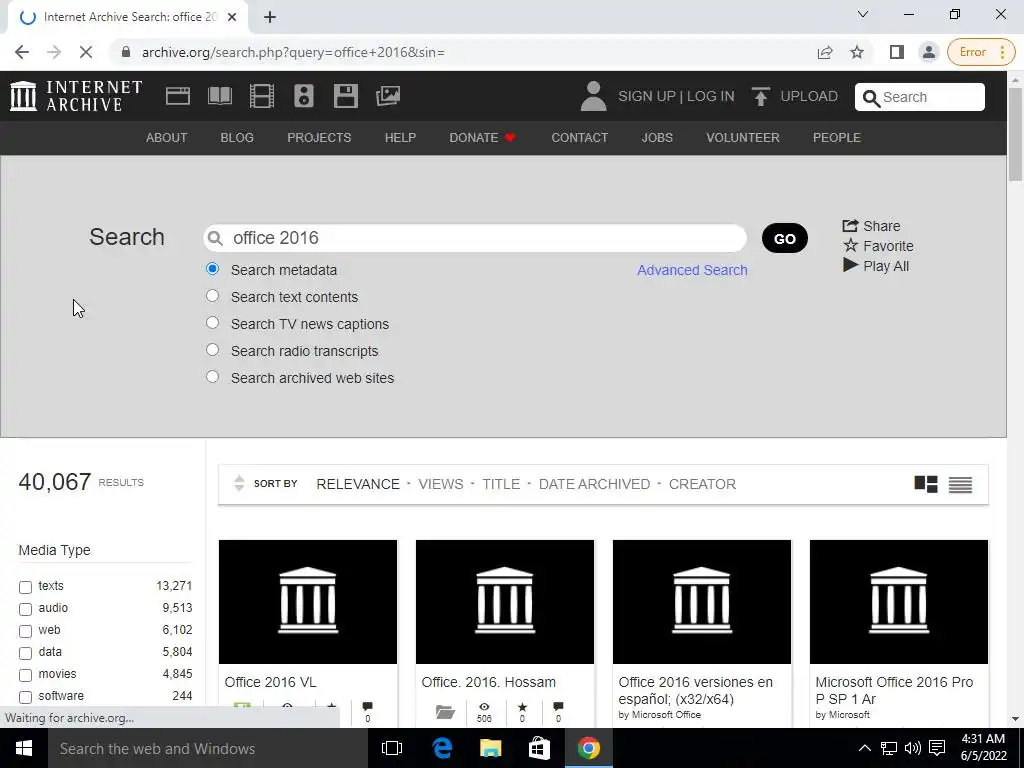The width and height of the screenshot is (1024, 768).
Task: Open the Texts book icon
Action: pyautogui.click(x=219, y=96)
